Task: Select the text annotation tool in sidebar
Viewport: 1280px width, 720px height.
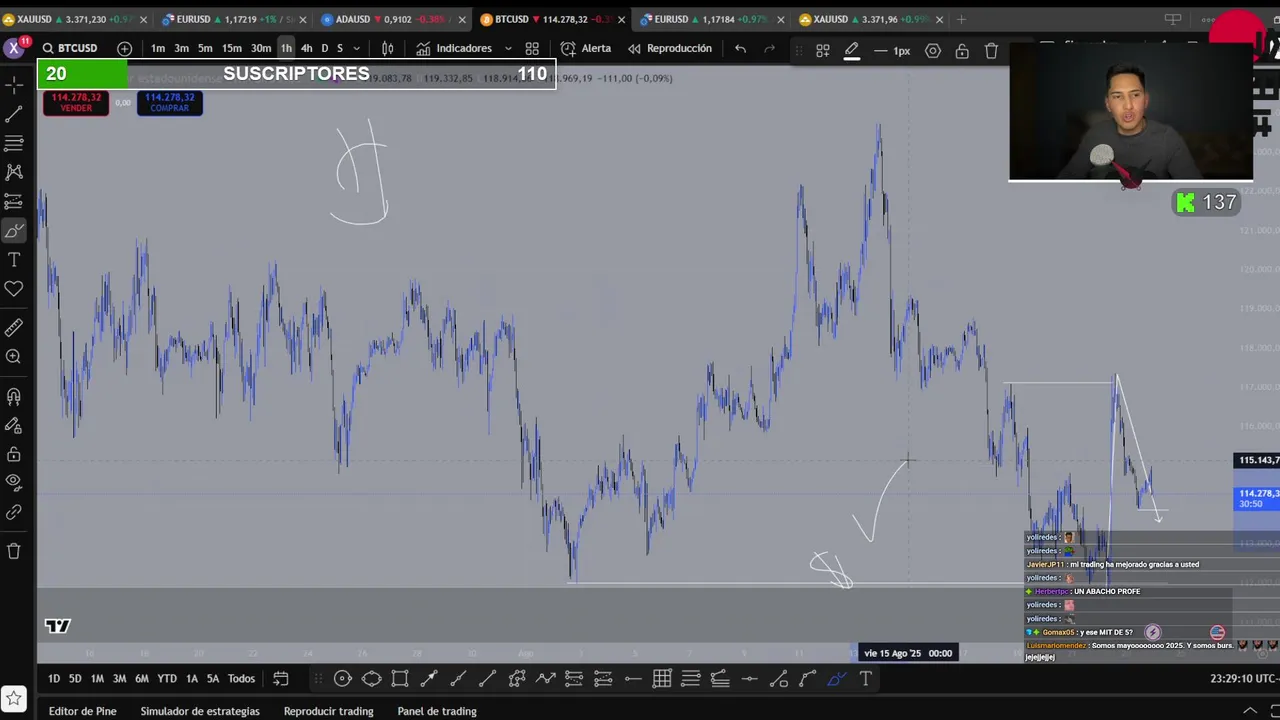Action: click(x=14, y=260)
